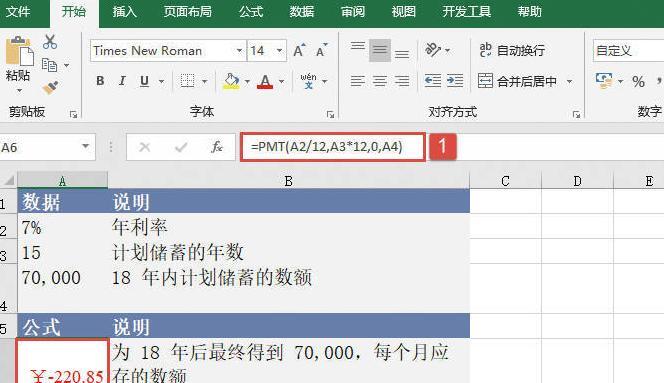Open accounting format dropdown arrow
Viewport: 664px width, 383px height.
pos(620,81)
